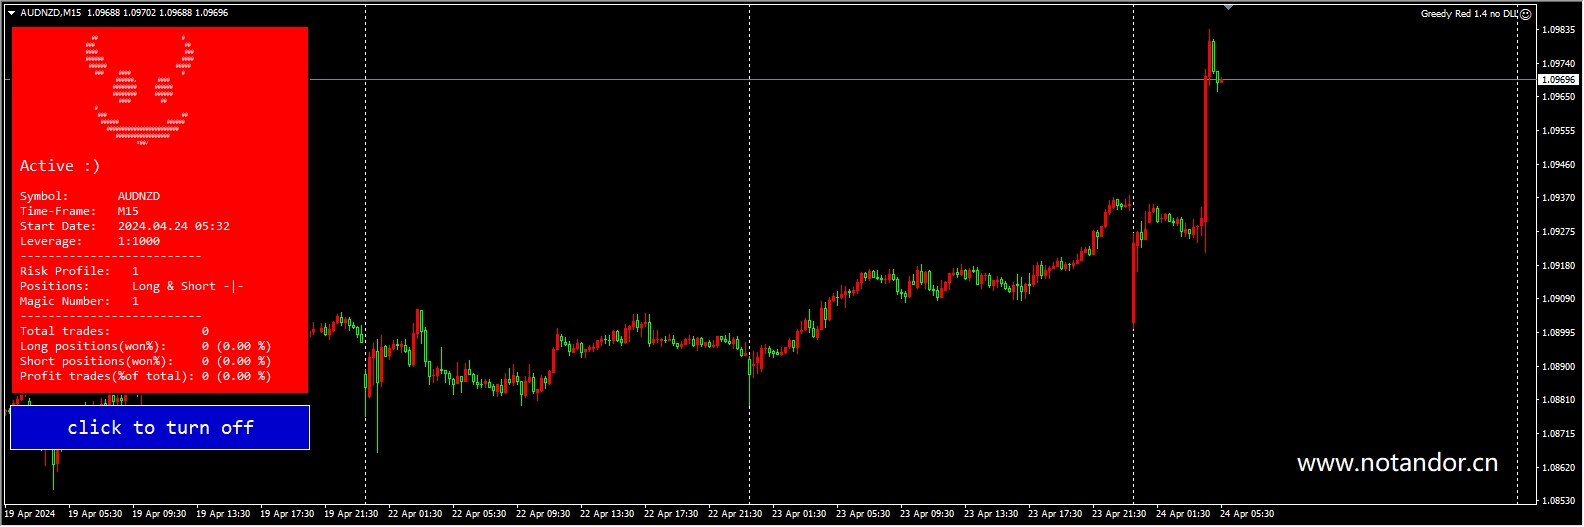Click the "23 Apr 21:30" time axis label
The image size is (1584, 527).
[1119, 514]
